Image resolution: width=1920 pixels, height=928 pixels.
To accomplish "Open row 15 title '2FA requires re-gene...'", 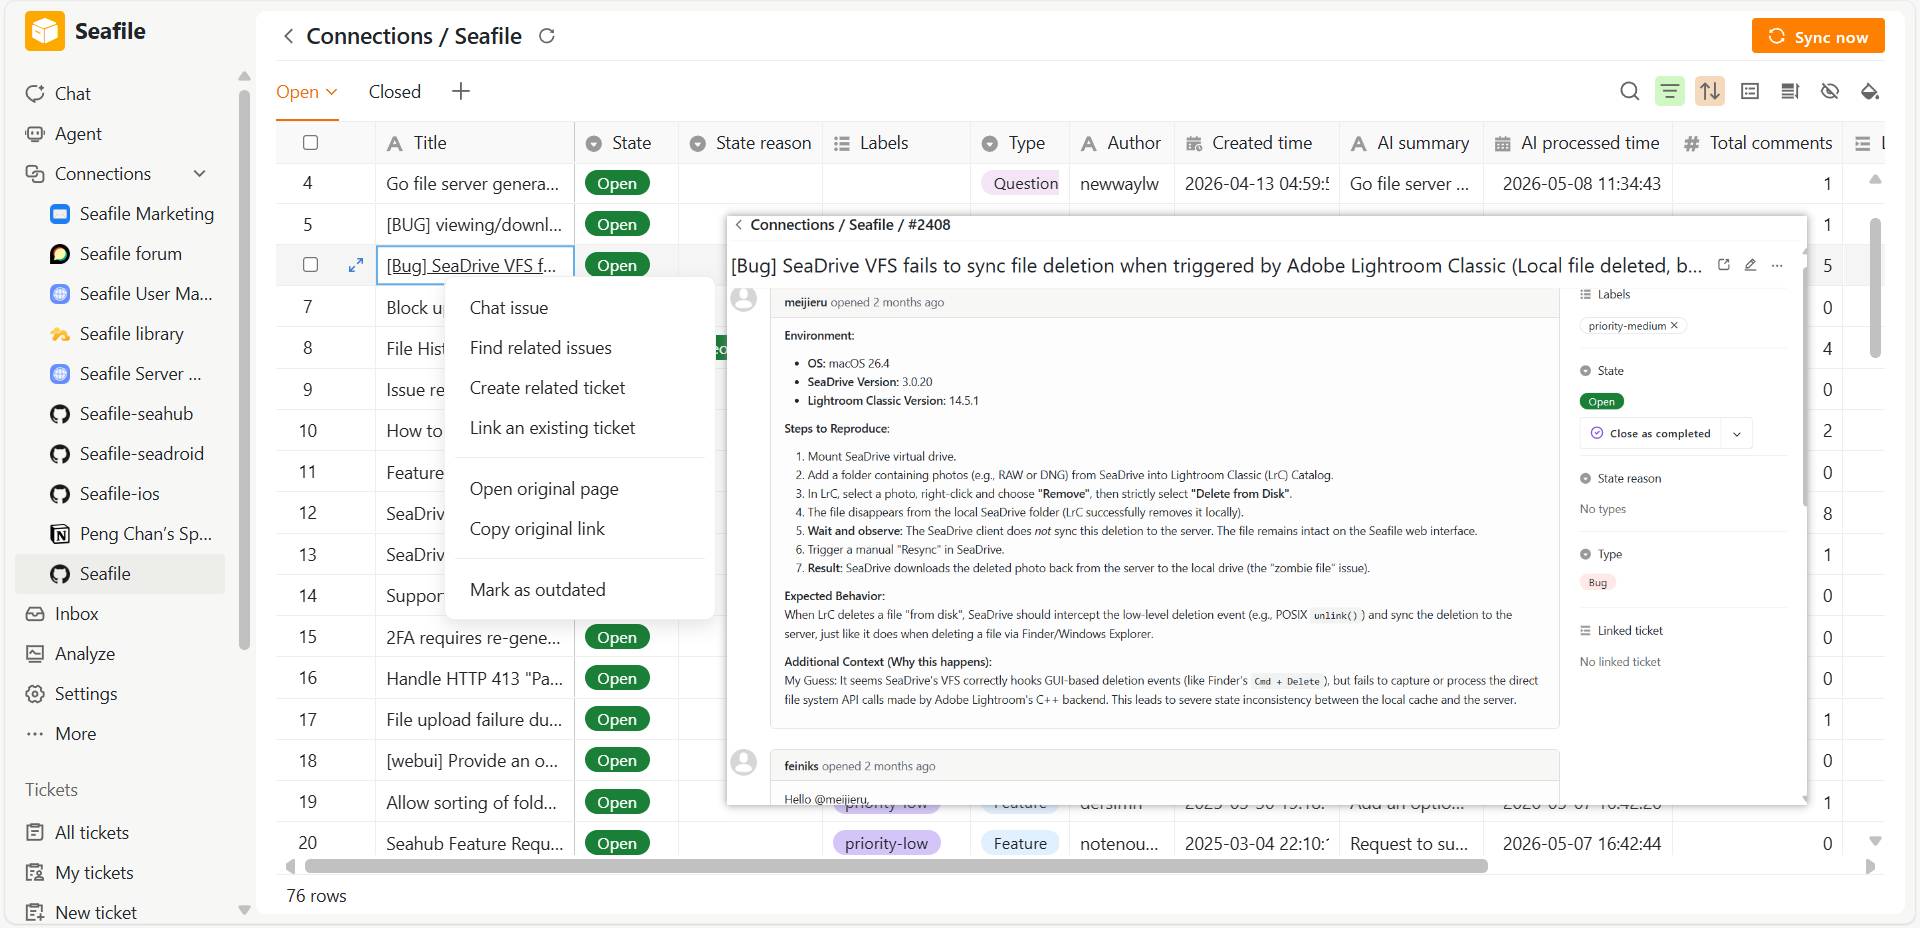I will (473, 637).
